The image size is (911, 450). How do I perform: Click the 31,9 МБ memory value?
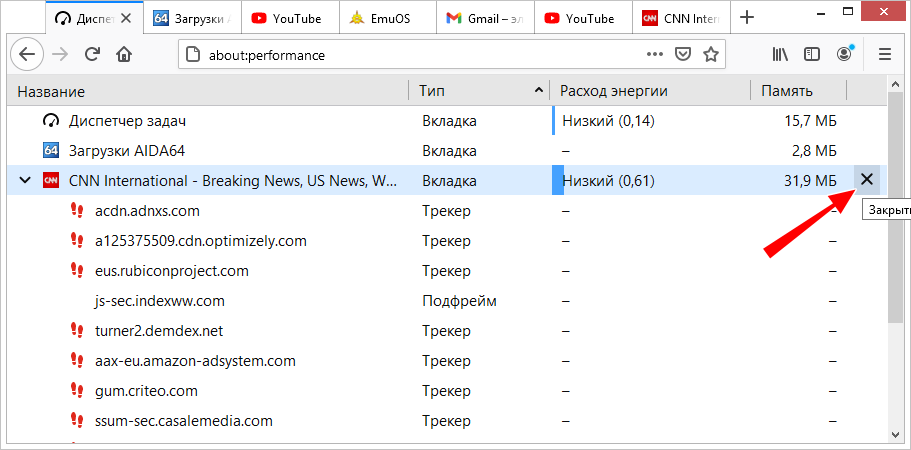coord(810,181)
